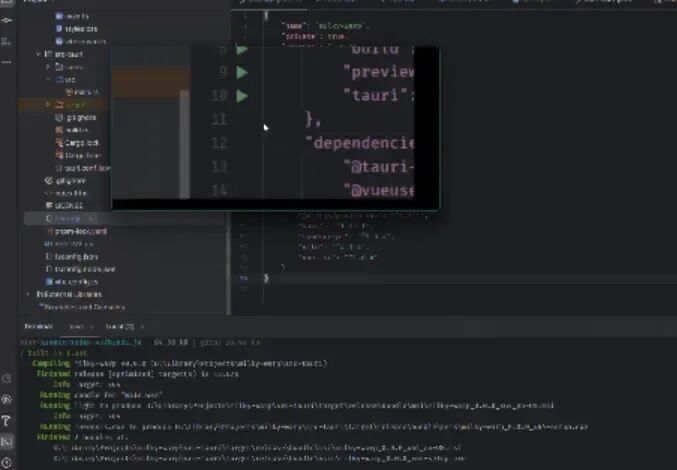677x470 pixels.
Task: Select the highlighted package.json row
Action: pos(125,218)
